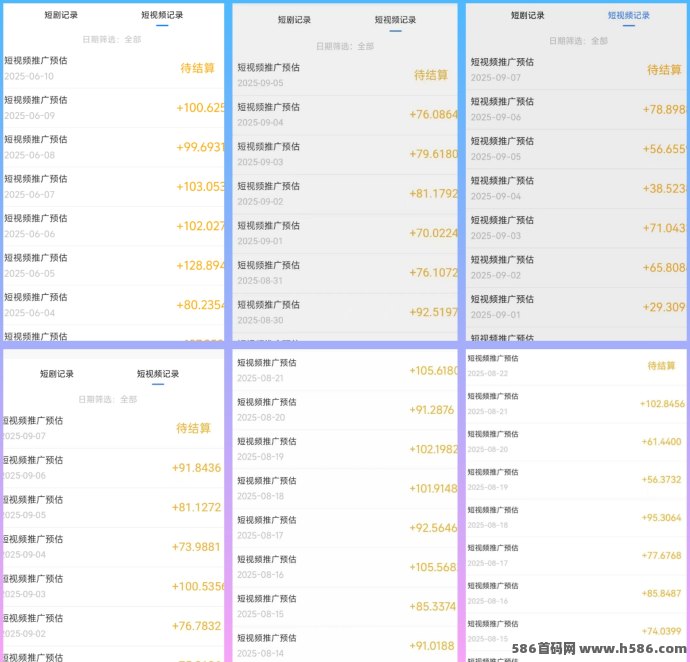Image resolution: width=690 pixels, height=662 pixels.
Task: Open 日期筛选 filter above the +91.8436 list
Action: 107,399
